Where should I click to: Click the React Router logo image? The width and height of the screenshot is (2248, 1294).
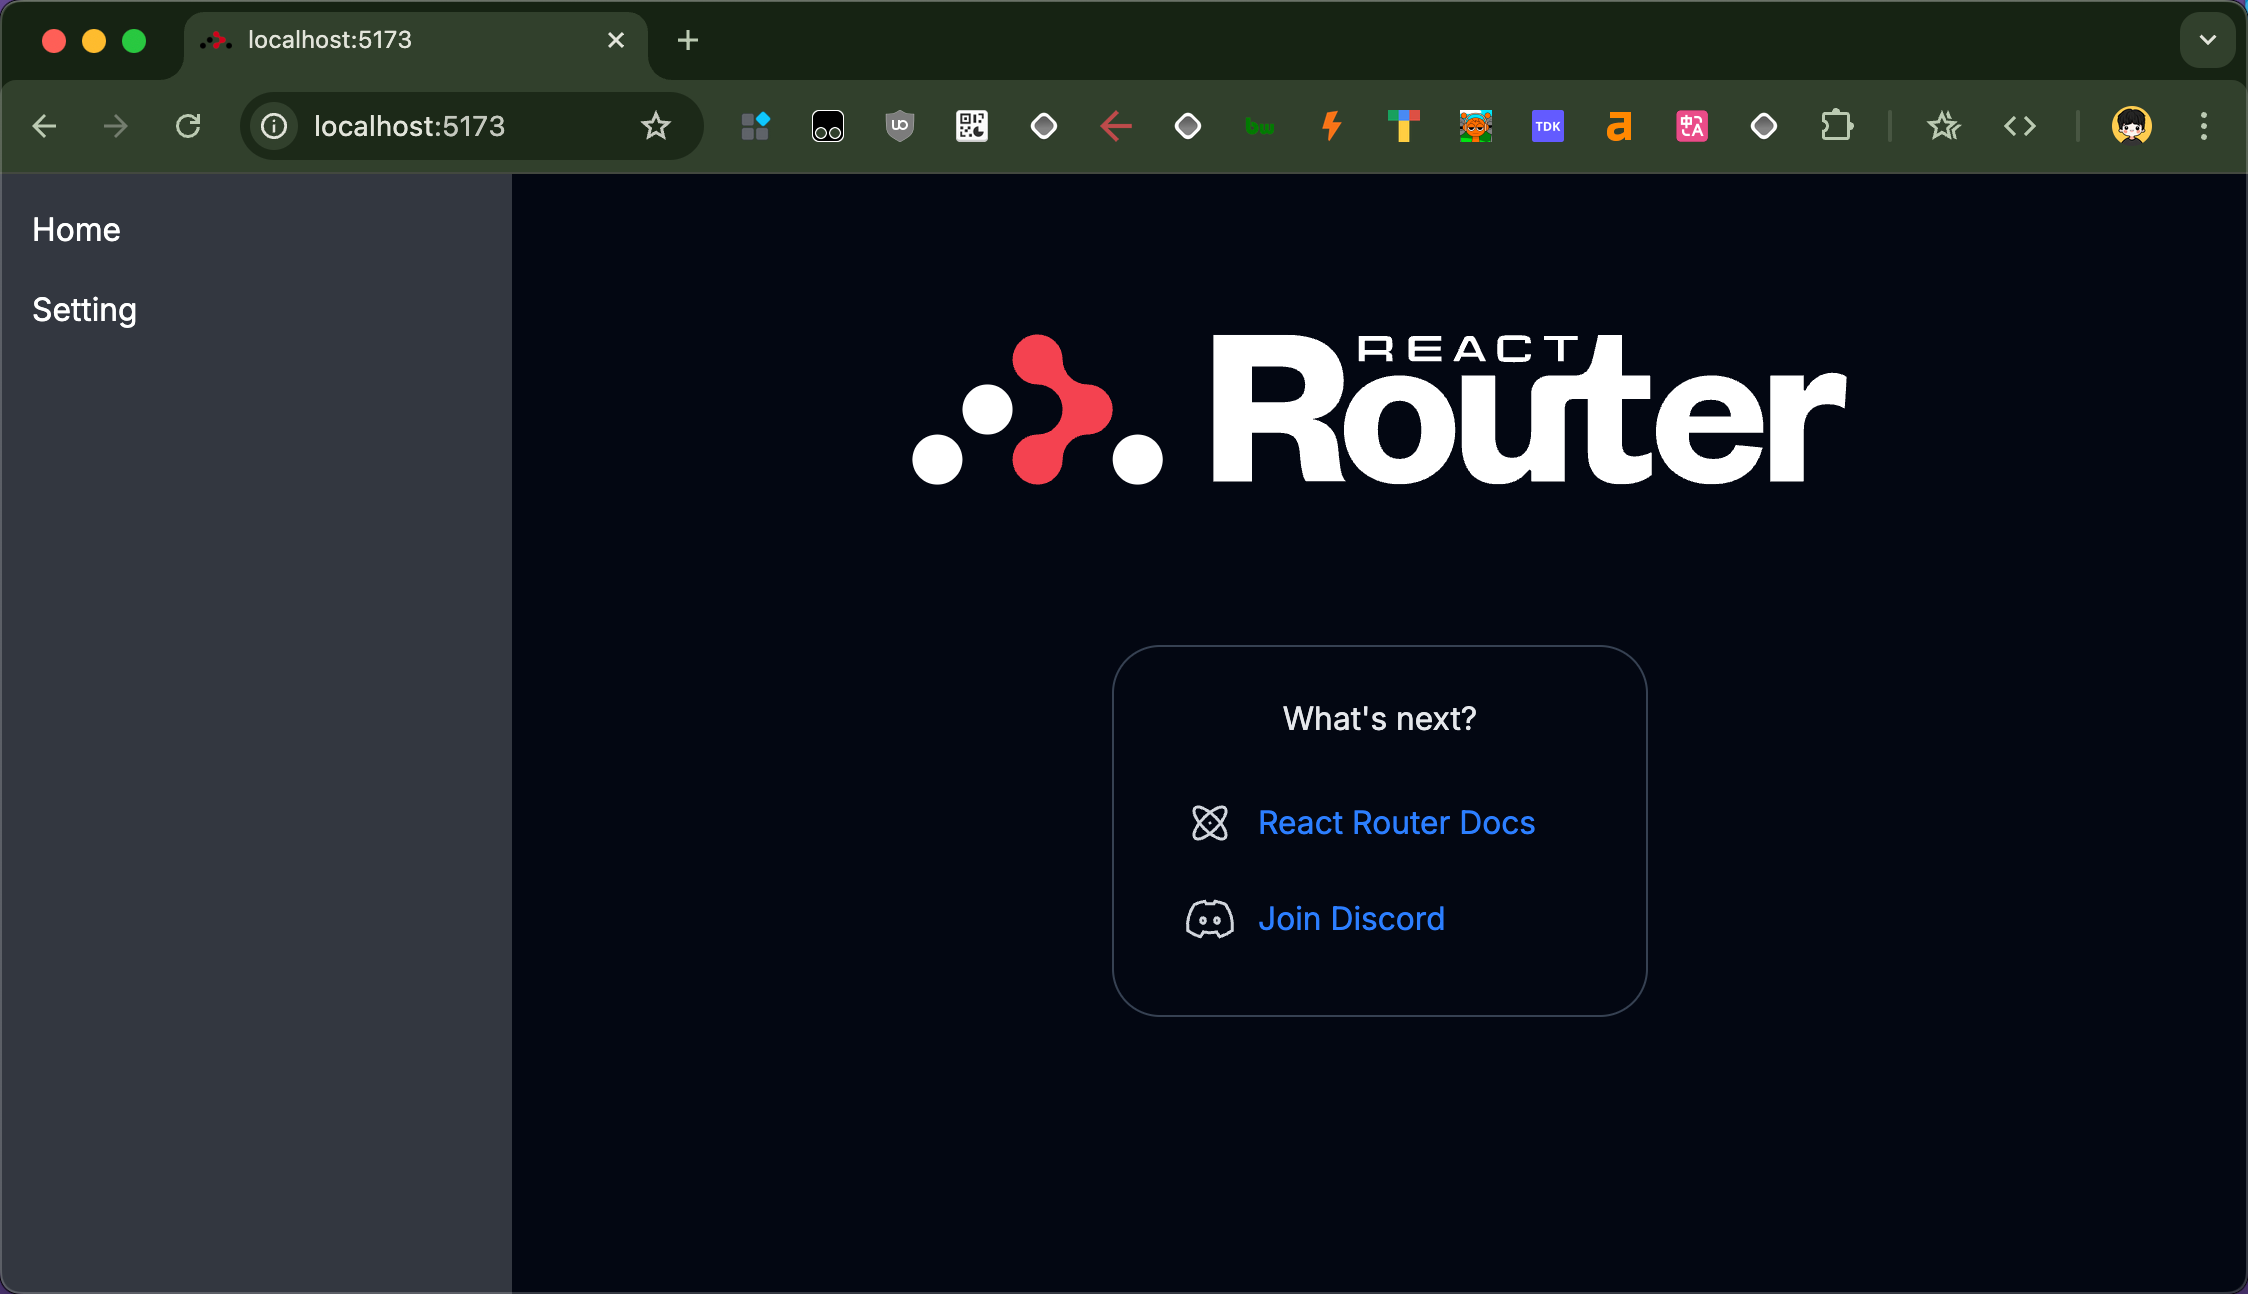(x=1379, y=409)
